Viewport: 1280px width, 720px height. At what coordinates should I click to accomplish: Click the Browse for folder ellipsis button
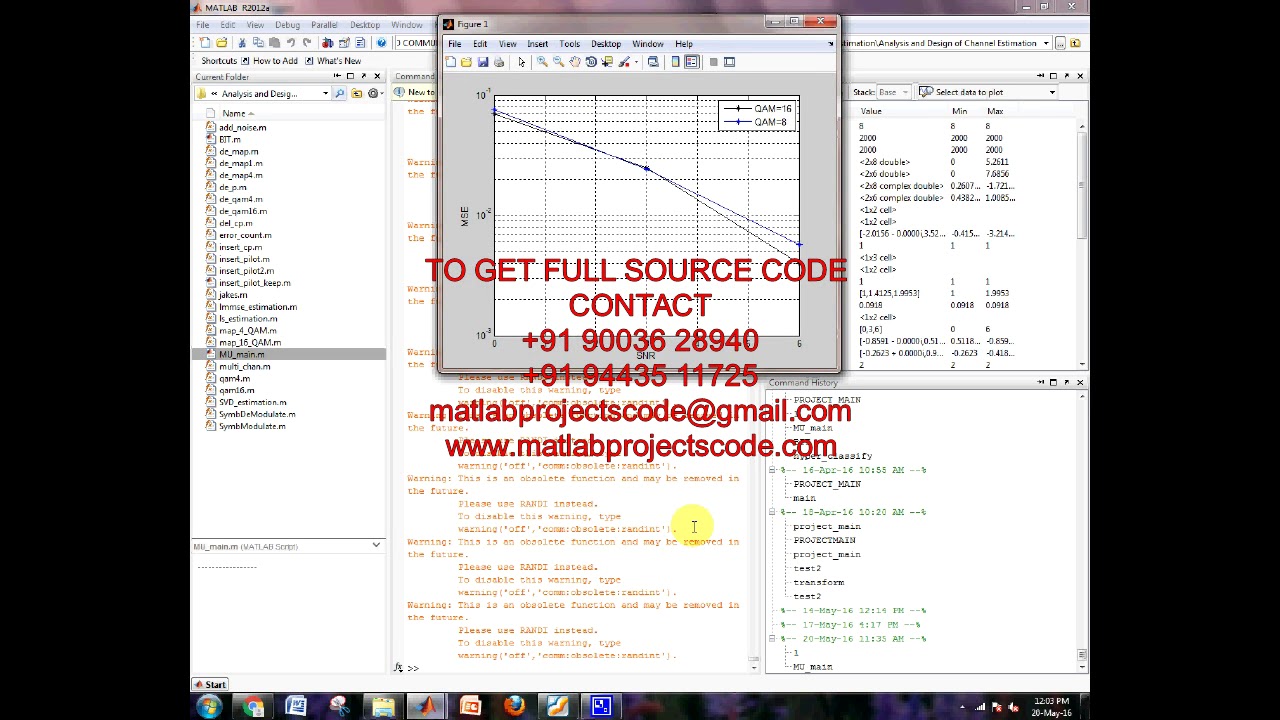click(x=1061, y=43)
